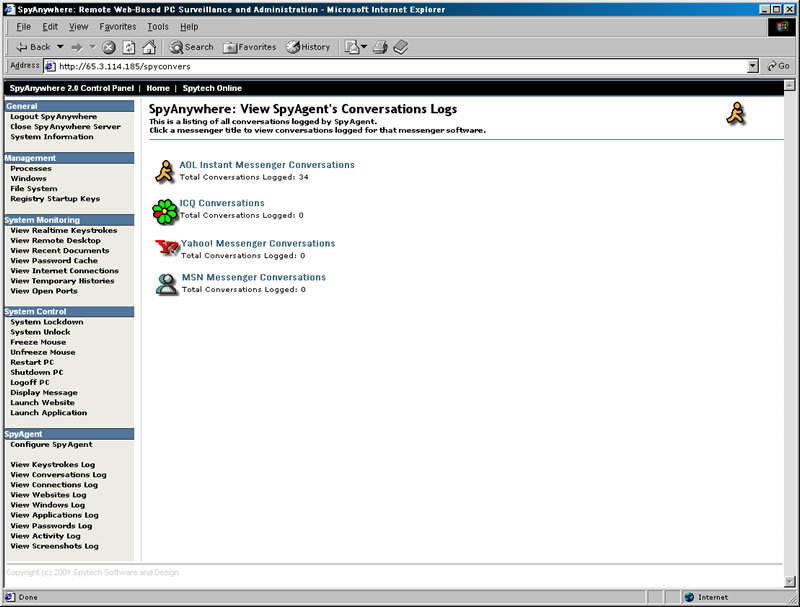Click Logout SpyAnywhere
Screen dimensions: 800x607
(x=54, y=116)
